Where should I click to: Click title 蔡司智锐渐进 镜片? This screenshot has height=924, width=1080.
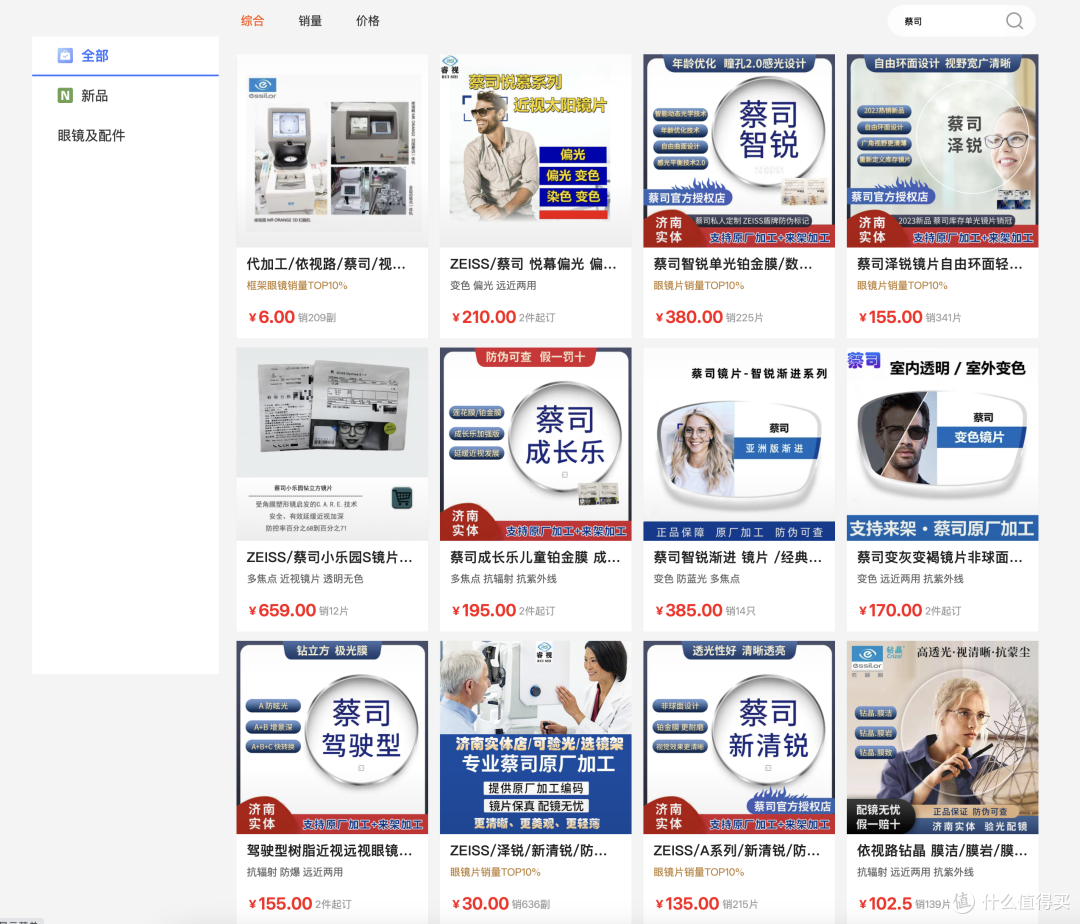pyautogui.click(x=738, y=558)
